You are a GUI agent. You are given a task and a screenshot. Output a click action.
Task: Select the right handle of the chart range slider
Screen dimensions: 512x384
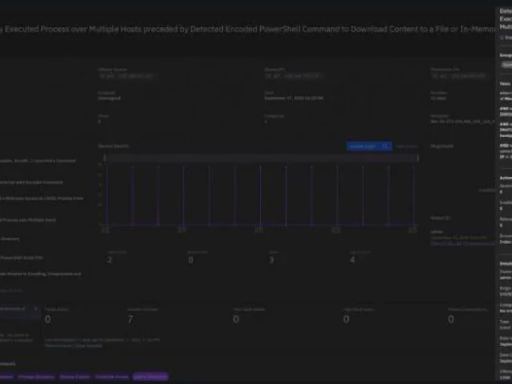tap(417, 158)
